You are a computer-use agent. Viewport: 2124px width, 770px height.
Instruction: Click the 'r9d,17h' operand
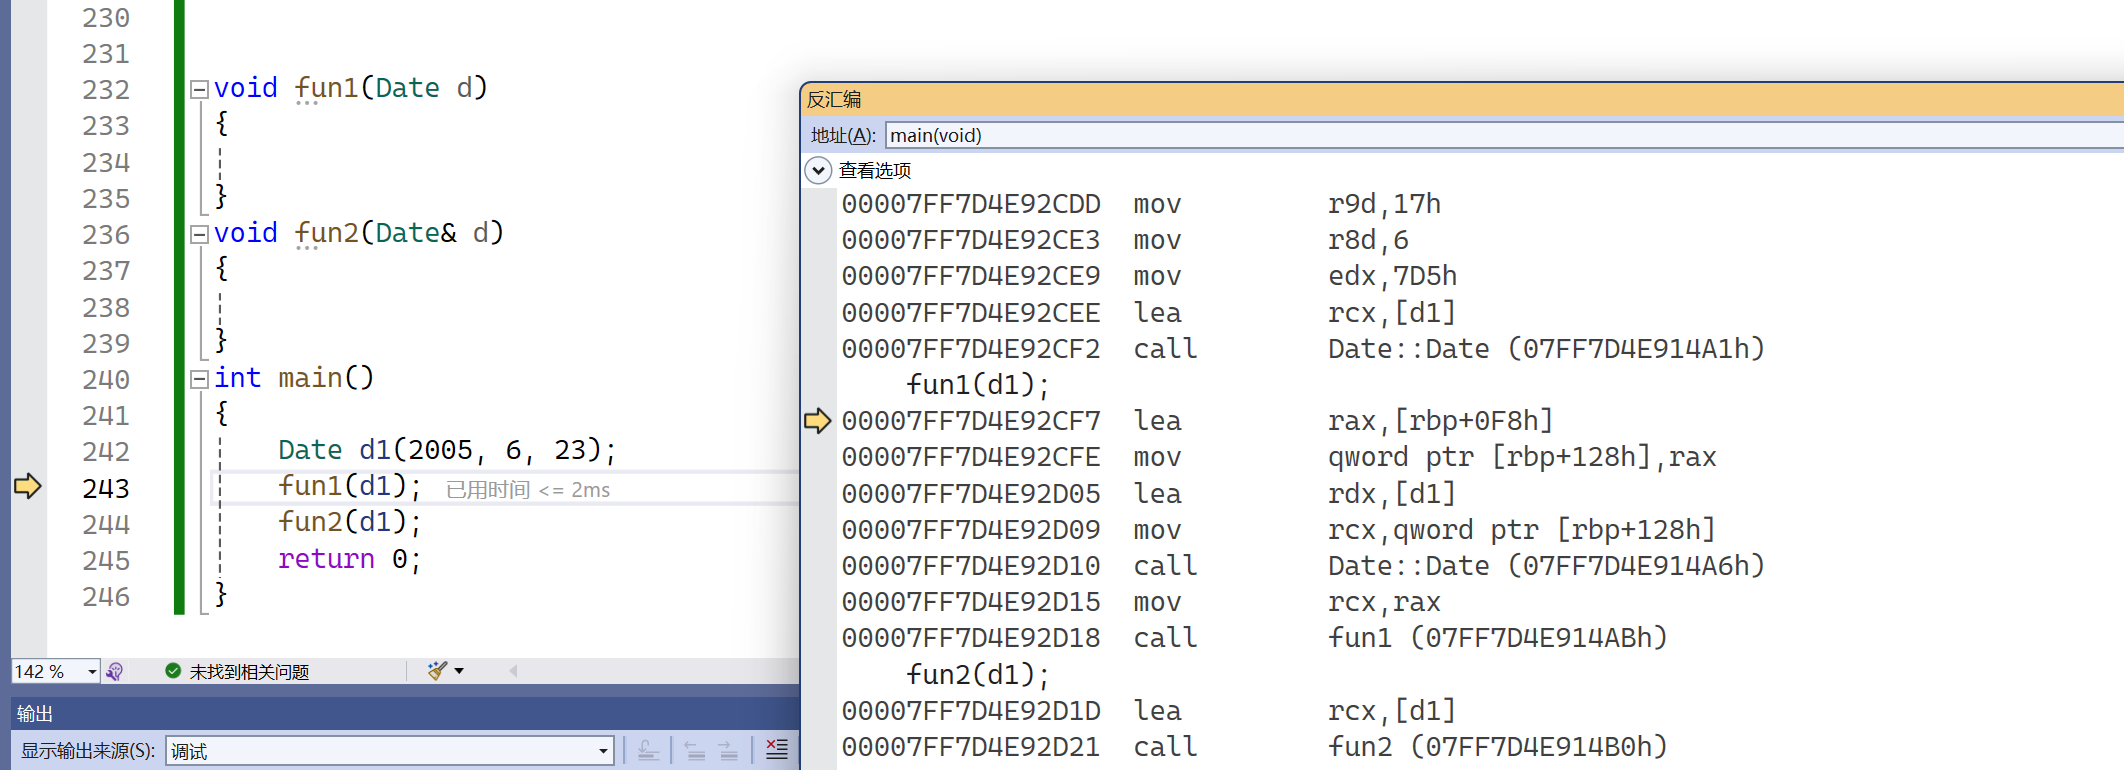coord(1384,204)
